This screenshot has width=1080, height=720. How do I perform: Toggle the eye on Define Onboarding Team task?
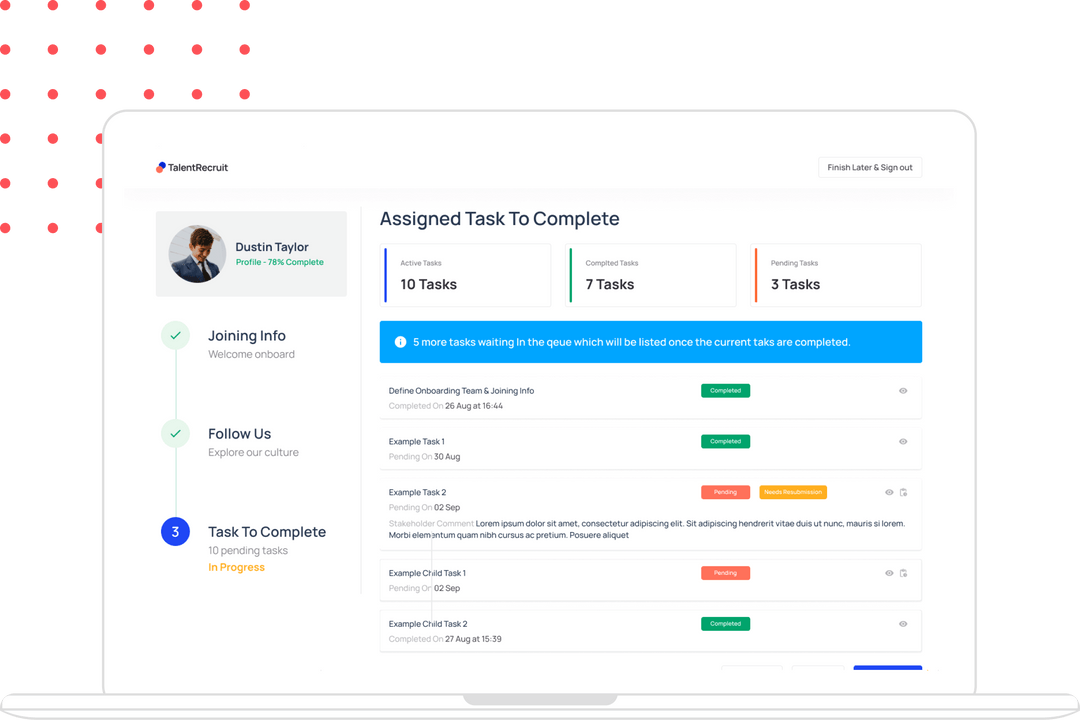pyautogui.click(x=903, y=390)
